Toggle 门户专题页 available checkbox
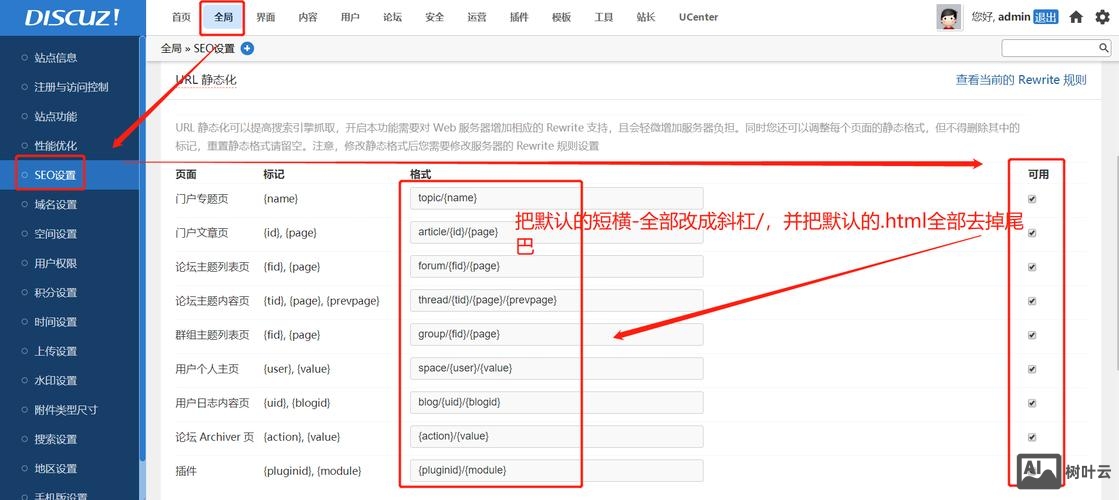This screenshot has width=1119, height=500. point(1032,199)
